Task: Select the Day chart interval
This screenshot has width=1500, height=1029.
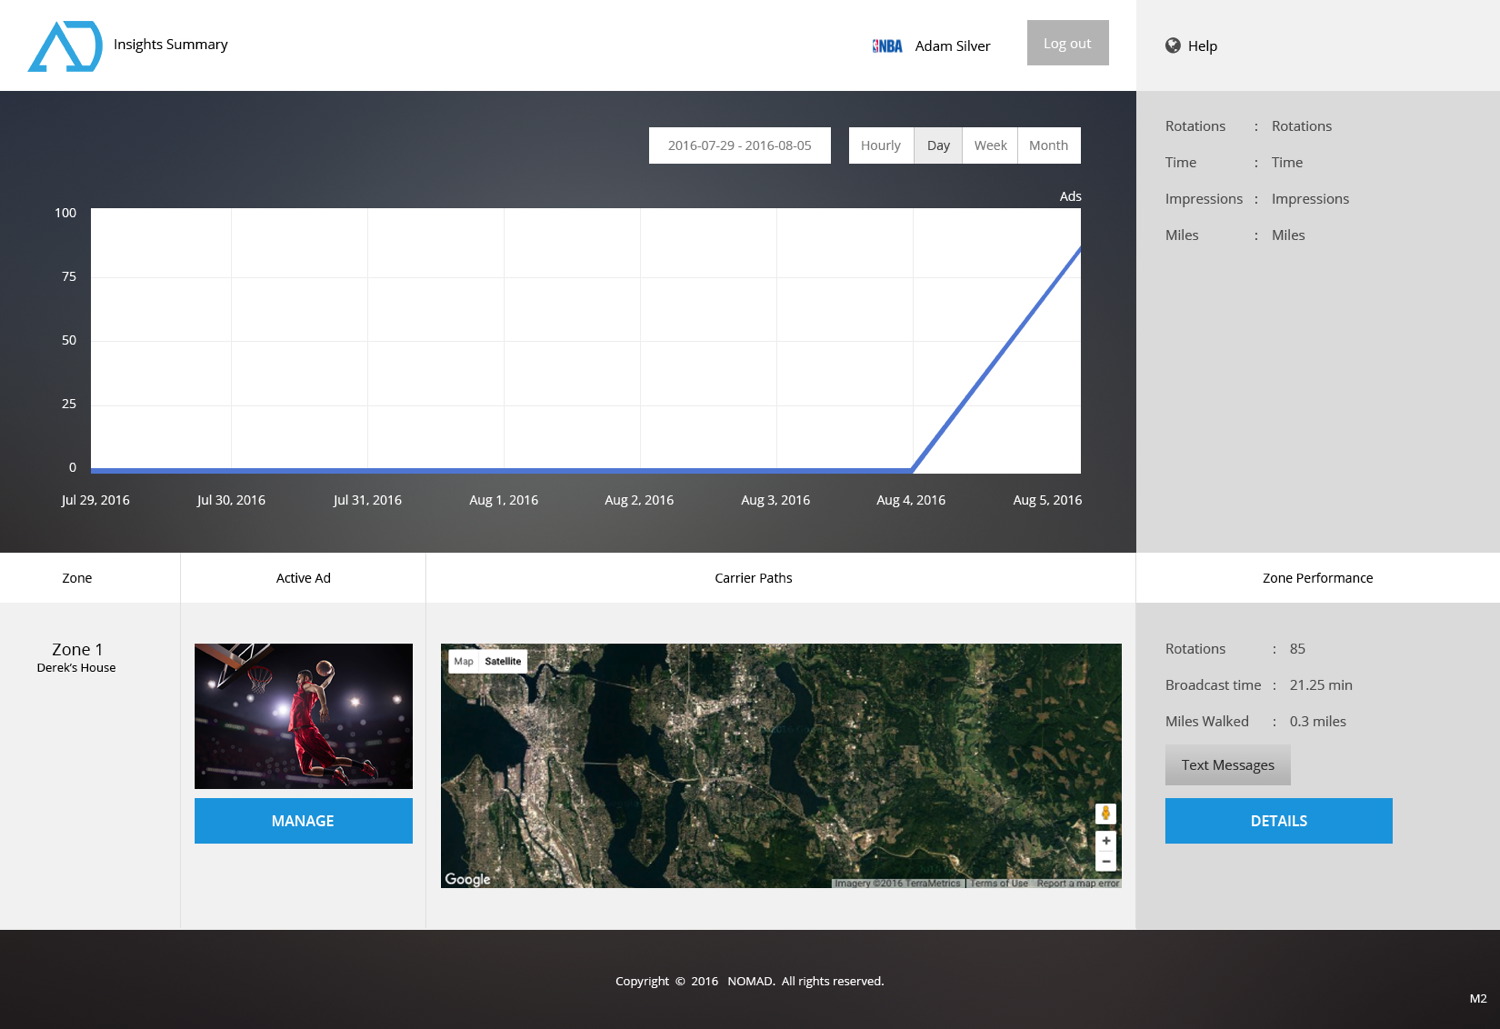Action: pyautogui.click(x=938, y=145)
